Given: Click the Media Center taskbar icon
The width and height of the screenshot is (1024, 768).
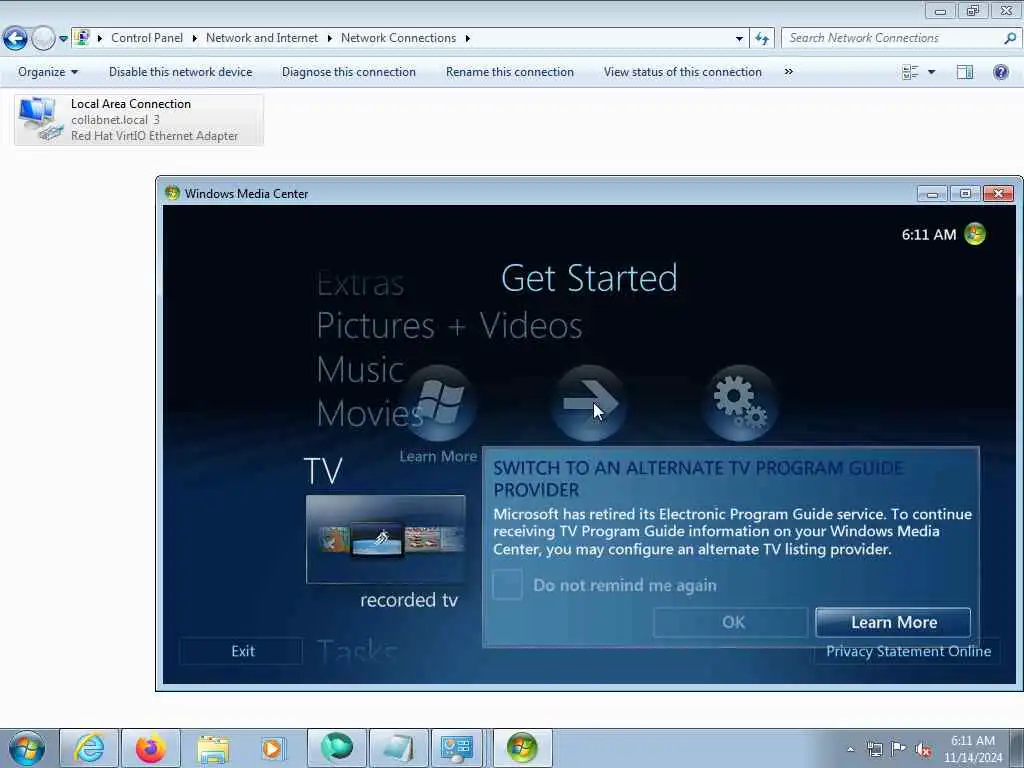Looking at the screenshot, I should coord(522,748).
